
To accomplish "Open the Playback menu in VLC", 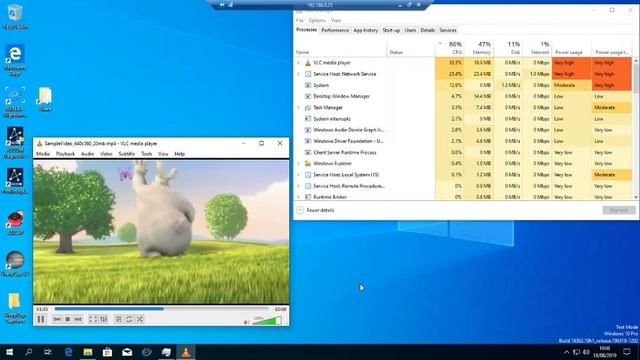I will click(x=65, y=154).
